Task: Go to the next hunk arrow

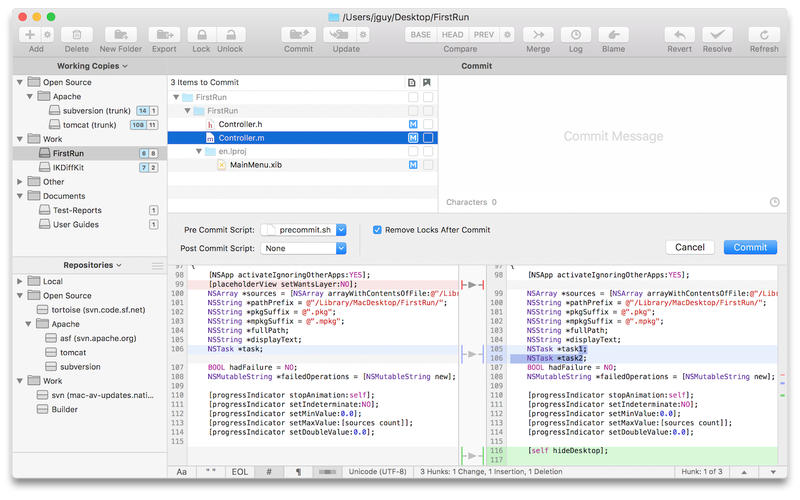Action: pyautogui.click(x=773, y=472)
